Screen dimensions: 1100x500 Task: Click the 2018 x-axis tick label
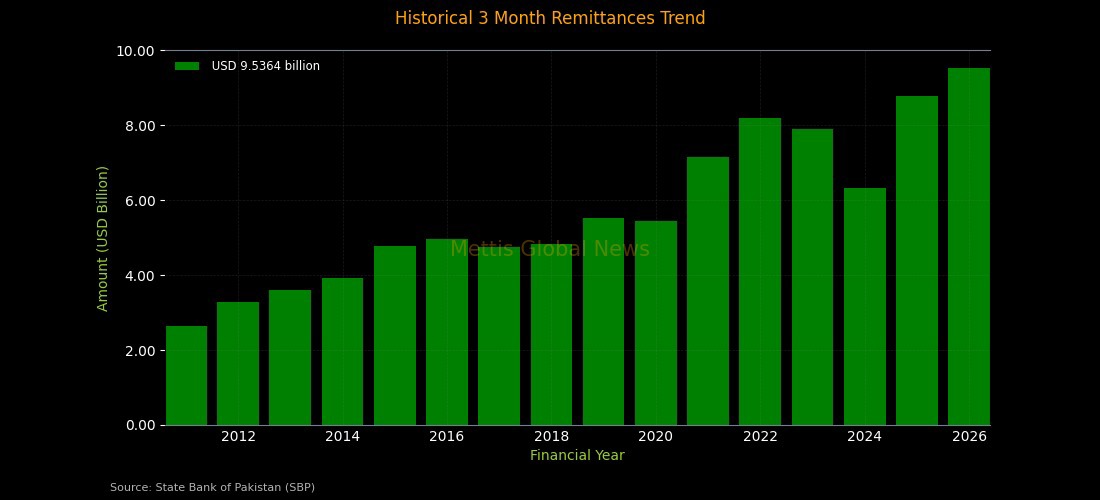[x=551, y=436]
